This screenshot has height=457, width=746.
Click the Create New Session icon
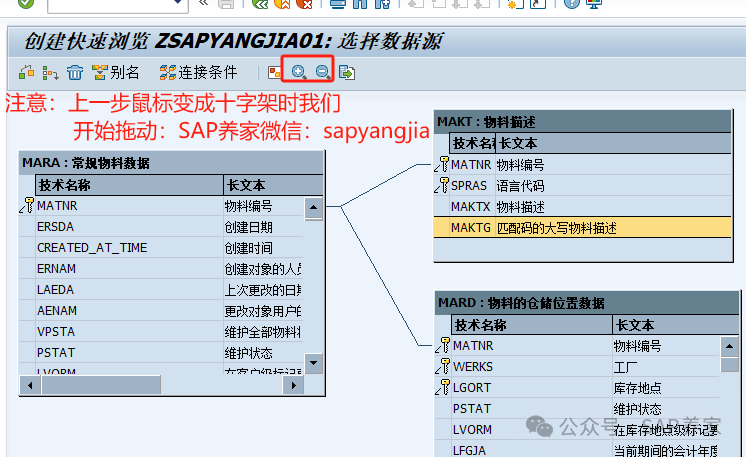[x=515, y=4]
